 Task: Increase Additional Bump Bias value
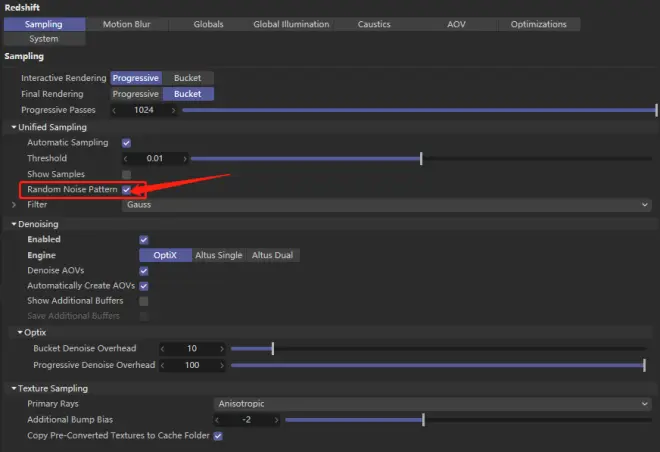(x=276, y=420)
